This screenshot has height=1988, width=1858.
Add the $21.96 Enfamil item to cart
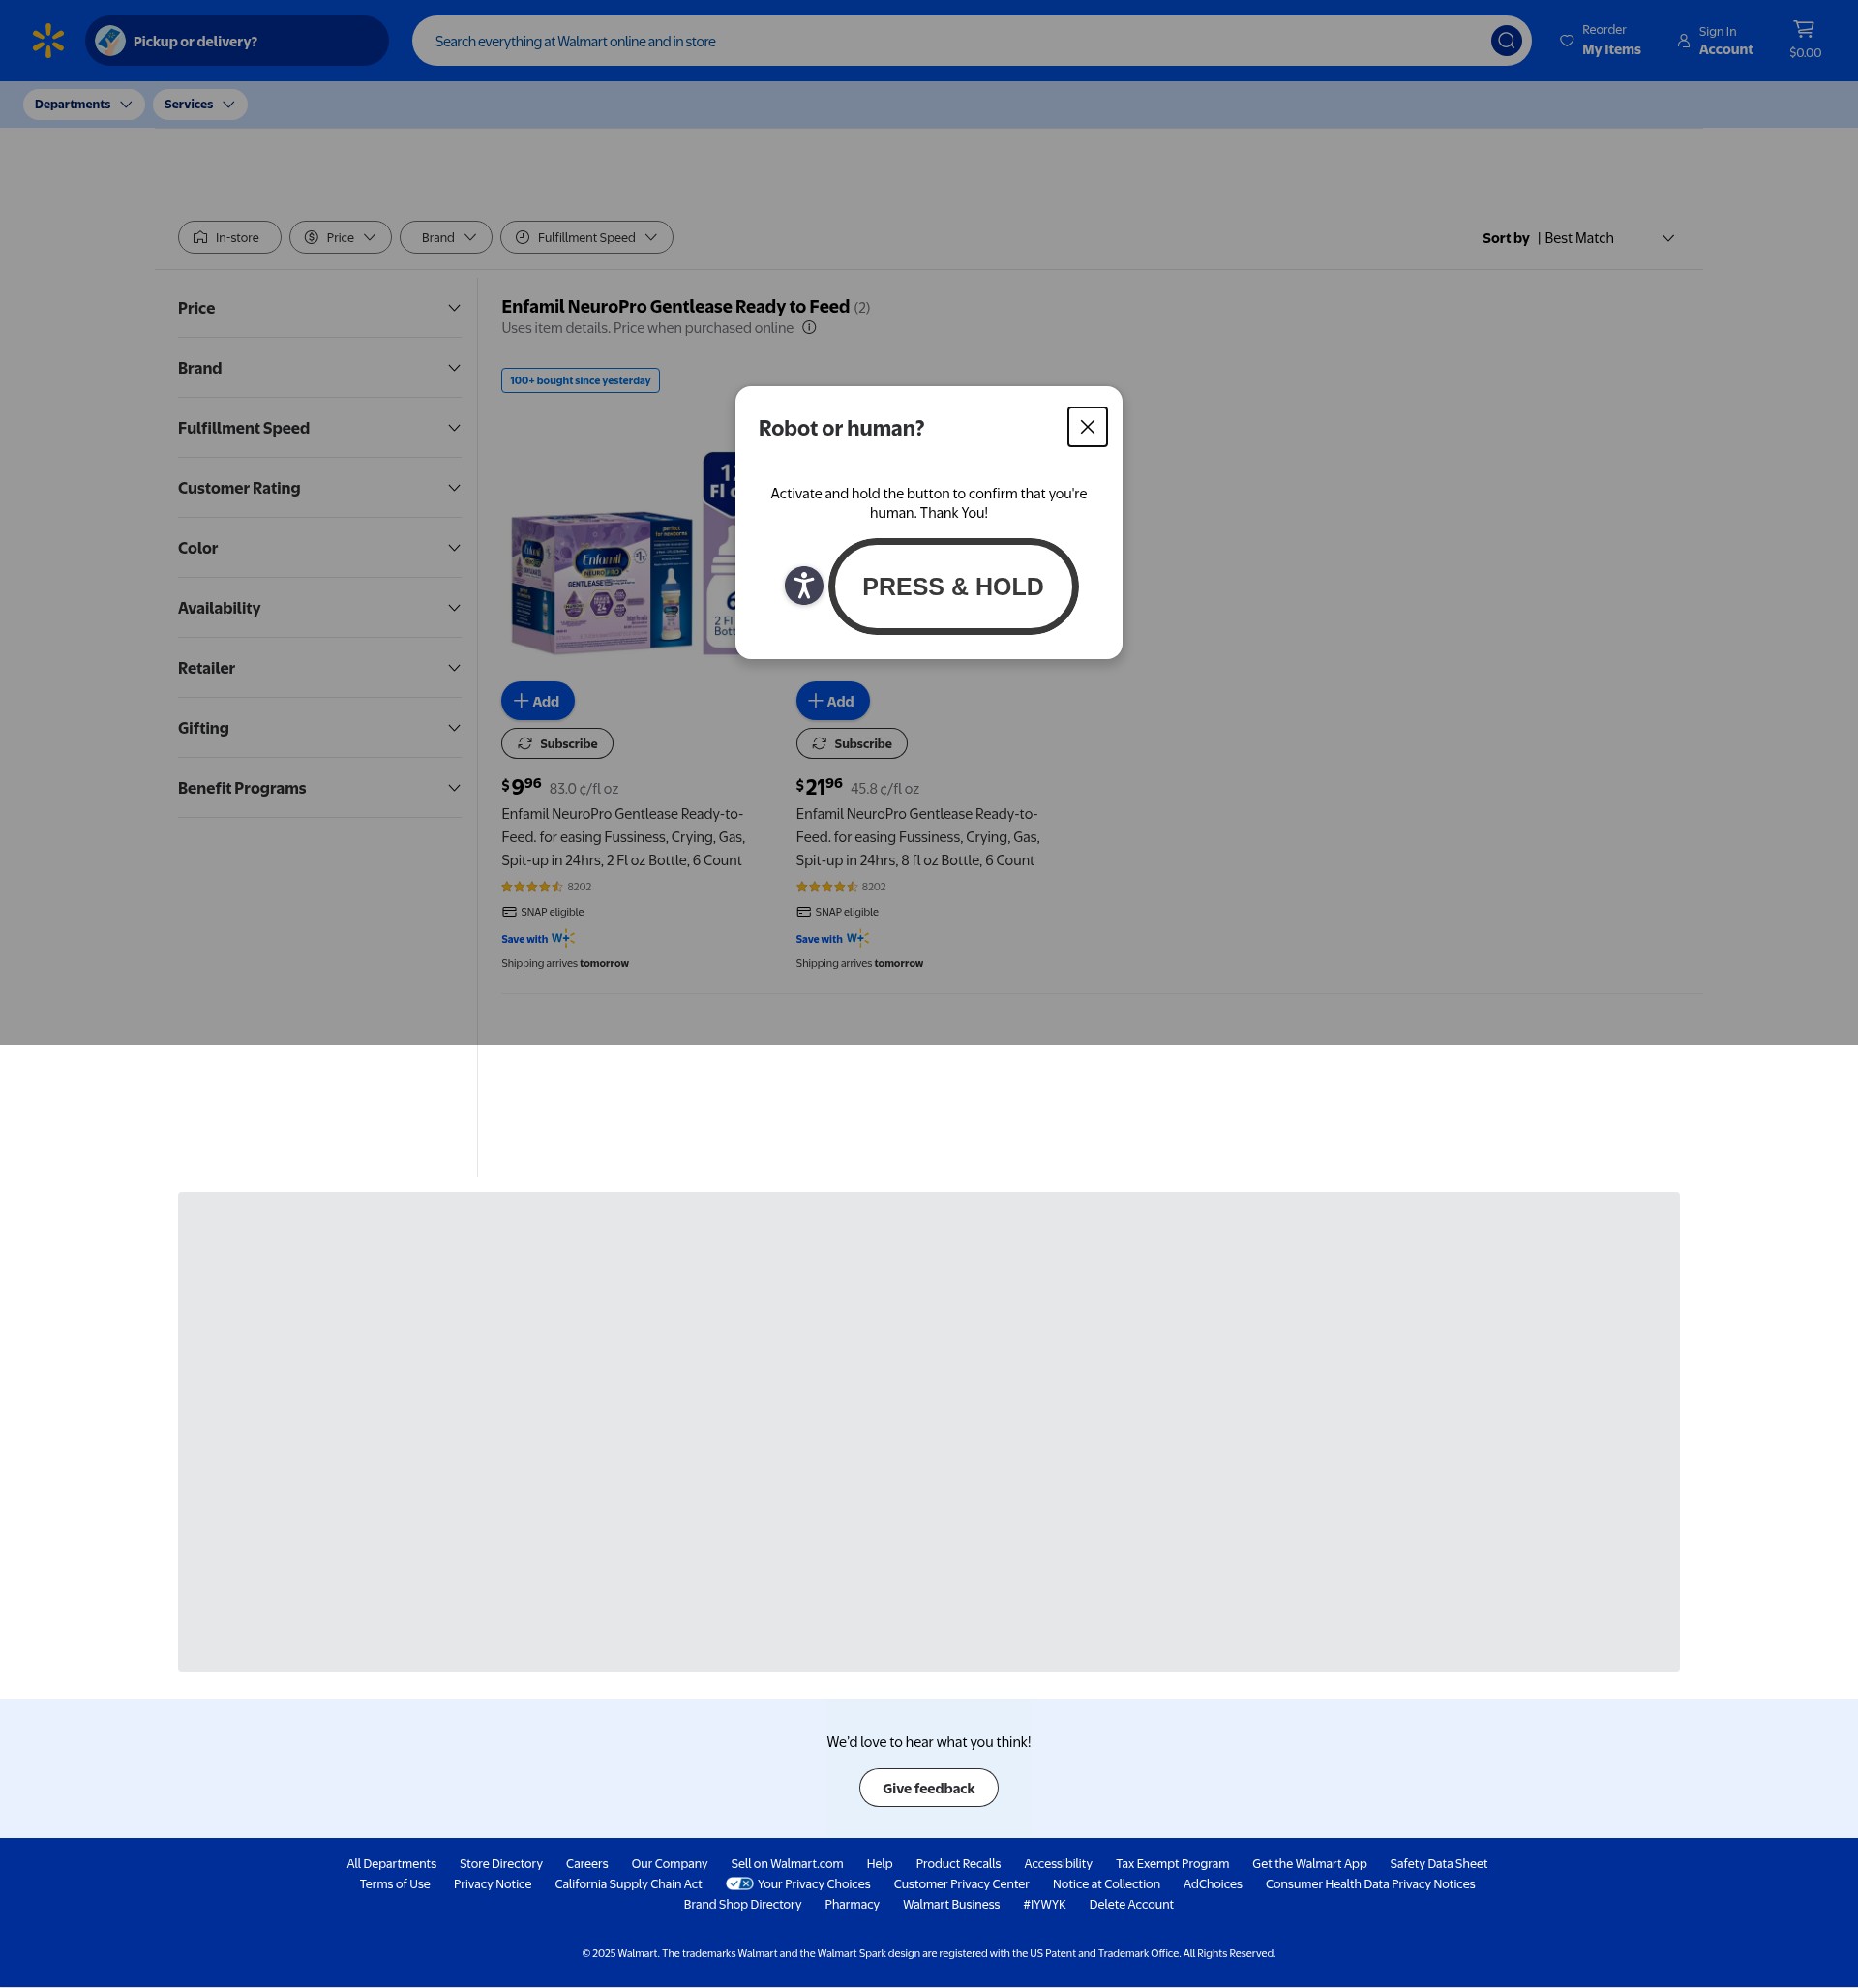[x=833, y=701]
